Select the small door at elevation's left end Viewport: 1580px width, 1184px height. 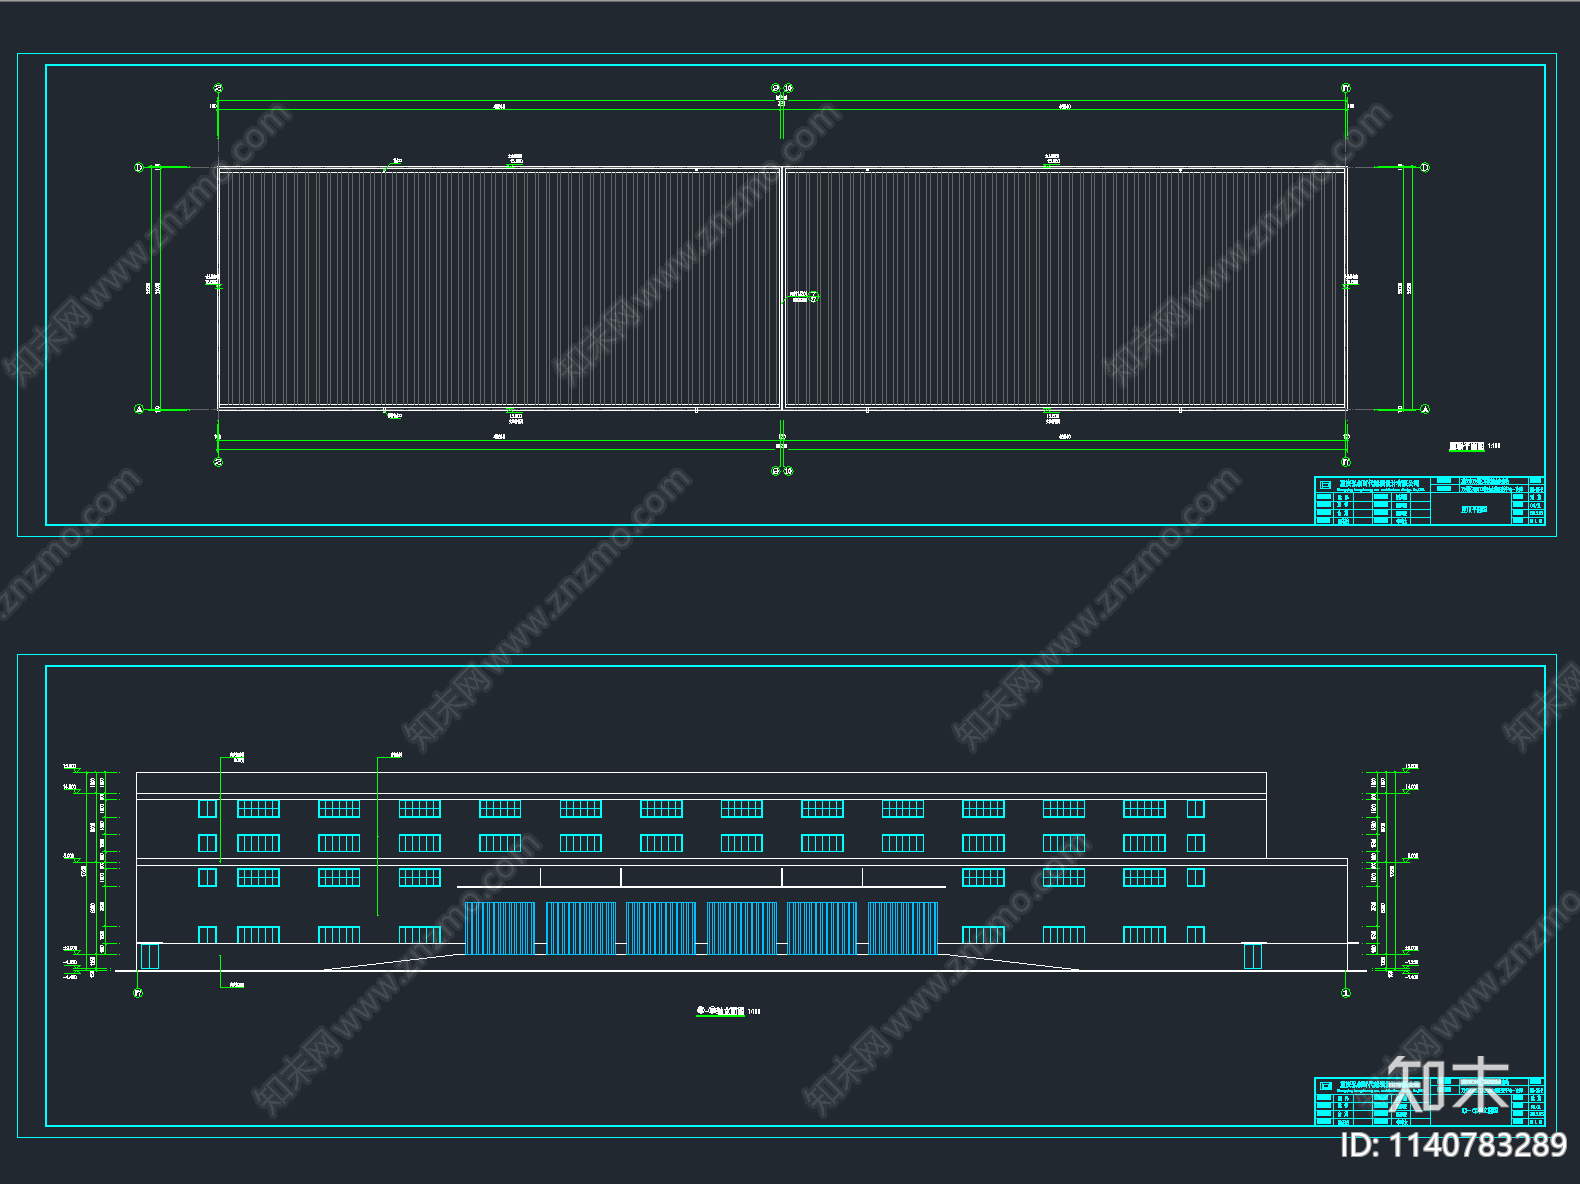(x=149, y=956)
